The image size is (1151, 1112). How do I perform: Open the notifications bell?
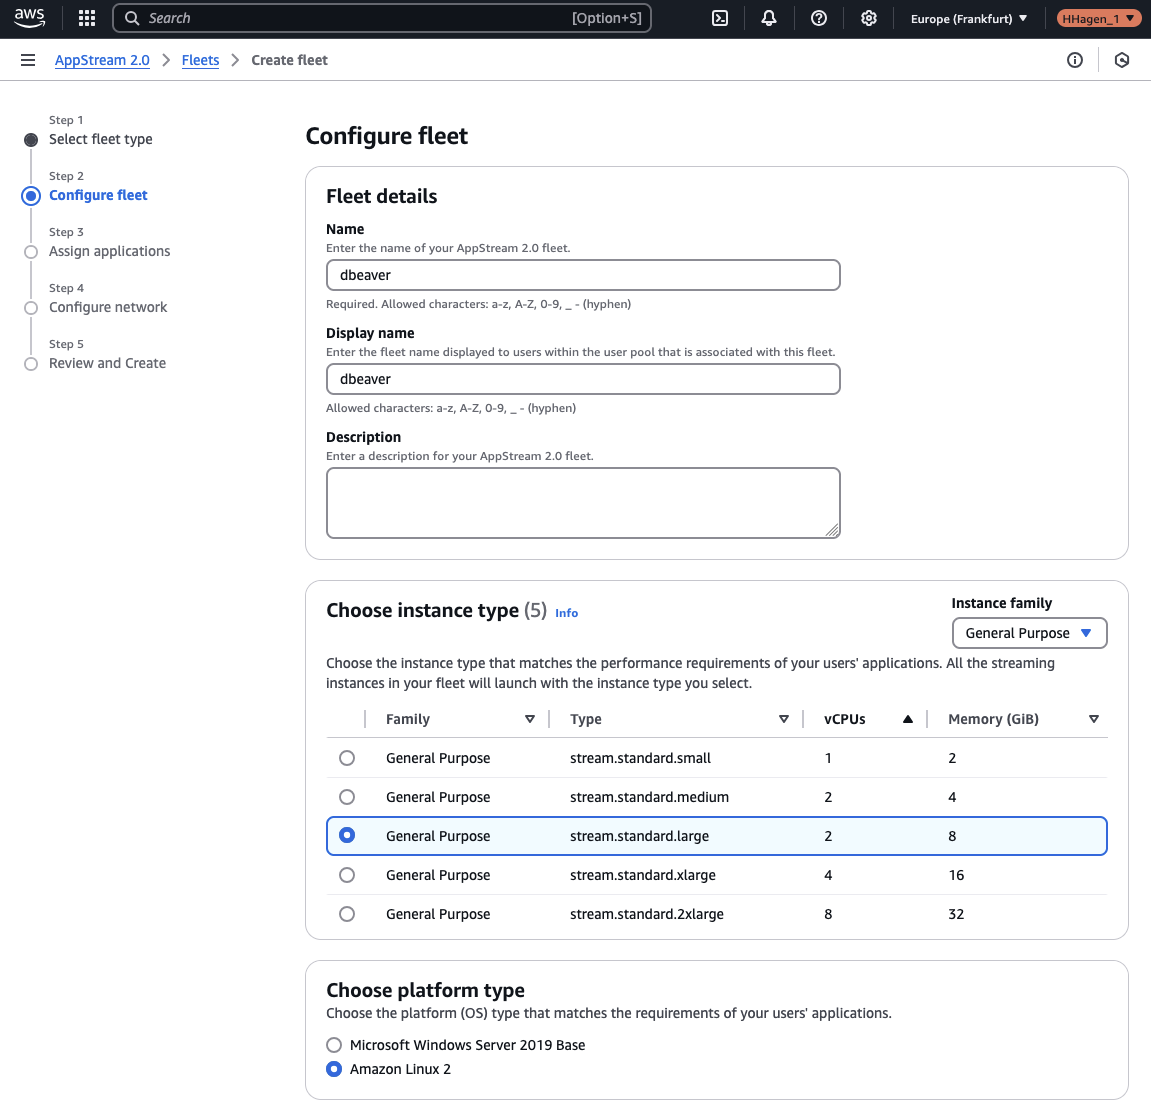[769, 17]
